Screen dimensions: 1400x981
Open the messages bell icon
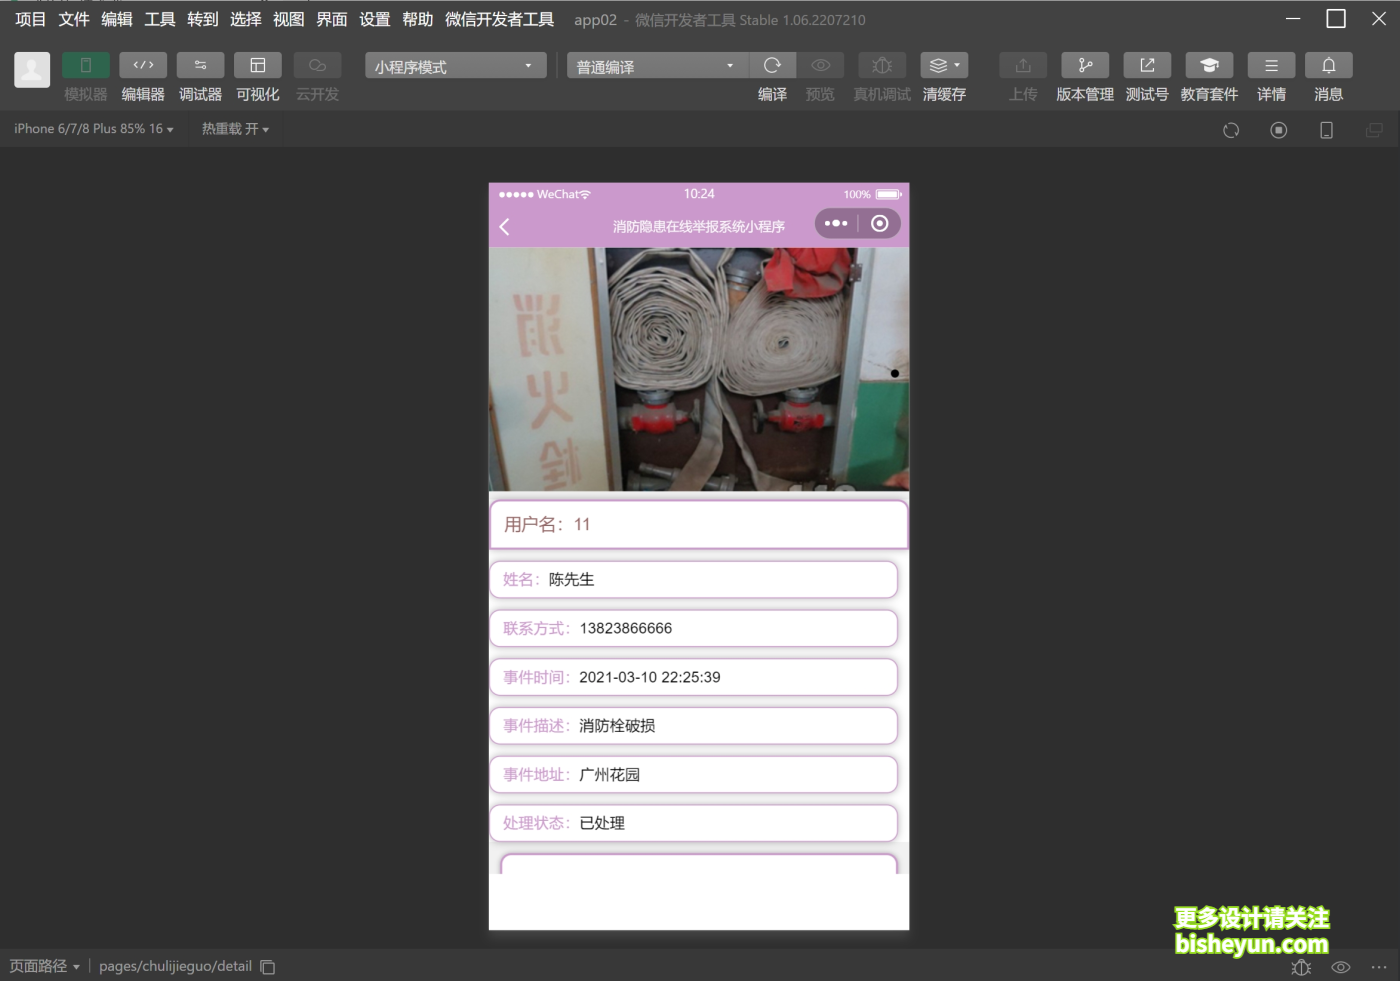1328,66
